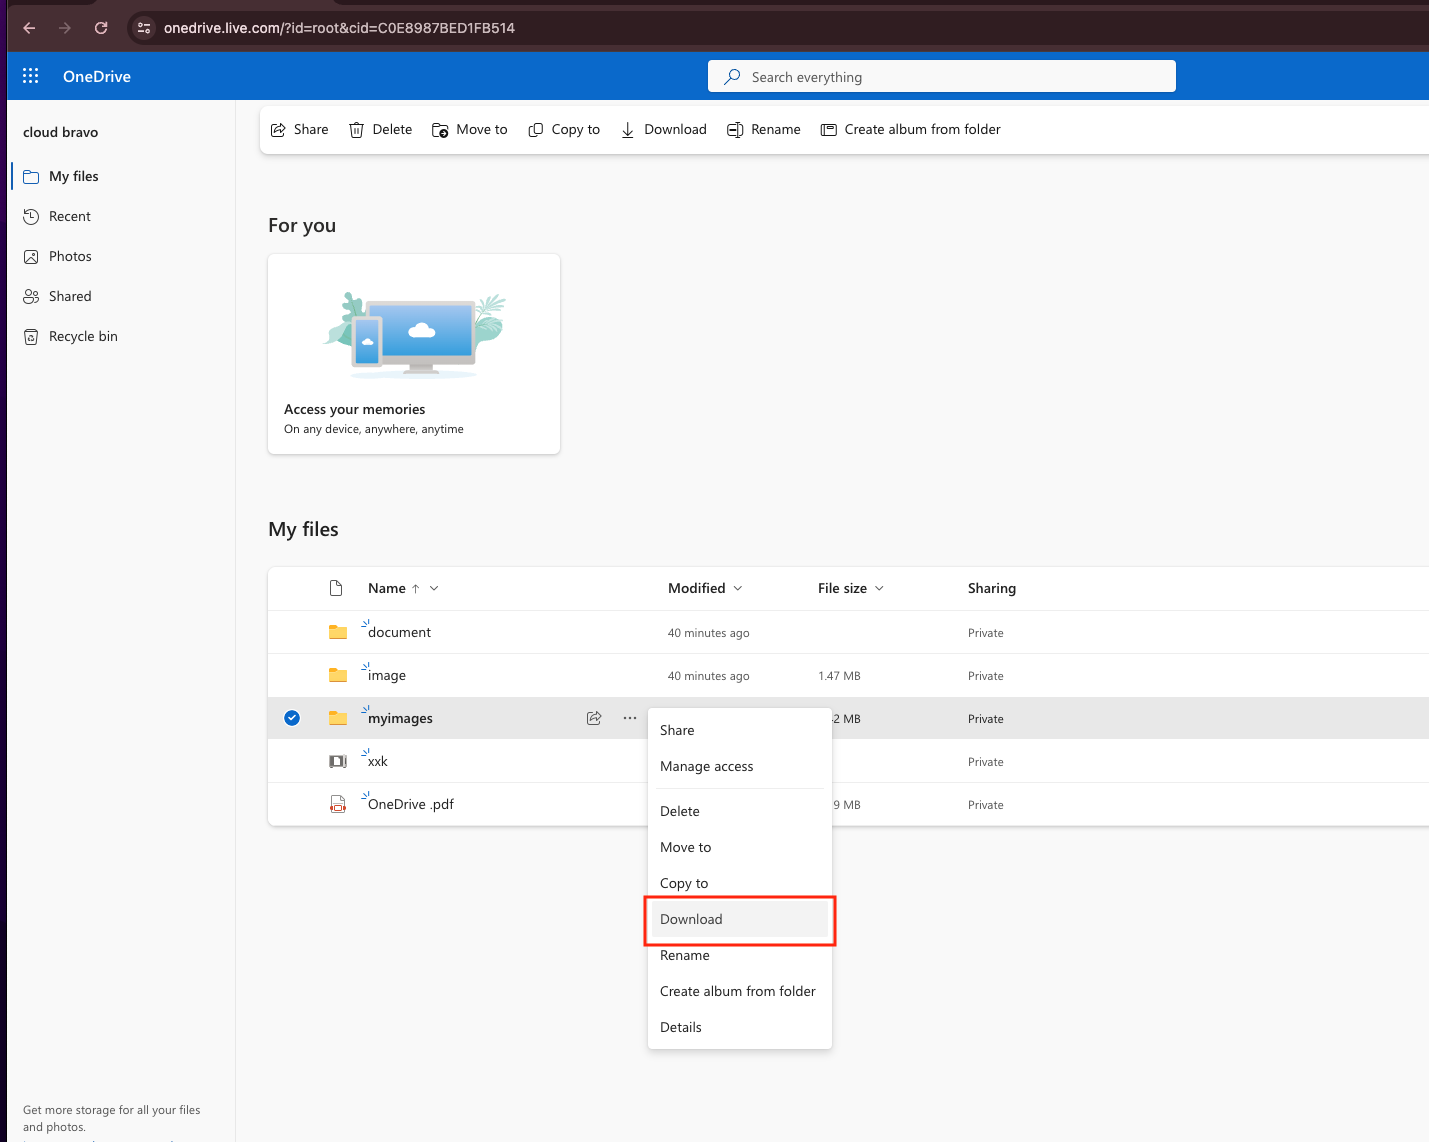Image resolution: width=1429 pixels, height=1142 pixels.
Task: Select Delete in the context menu
Action: tap(740, 811)
